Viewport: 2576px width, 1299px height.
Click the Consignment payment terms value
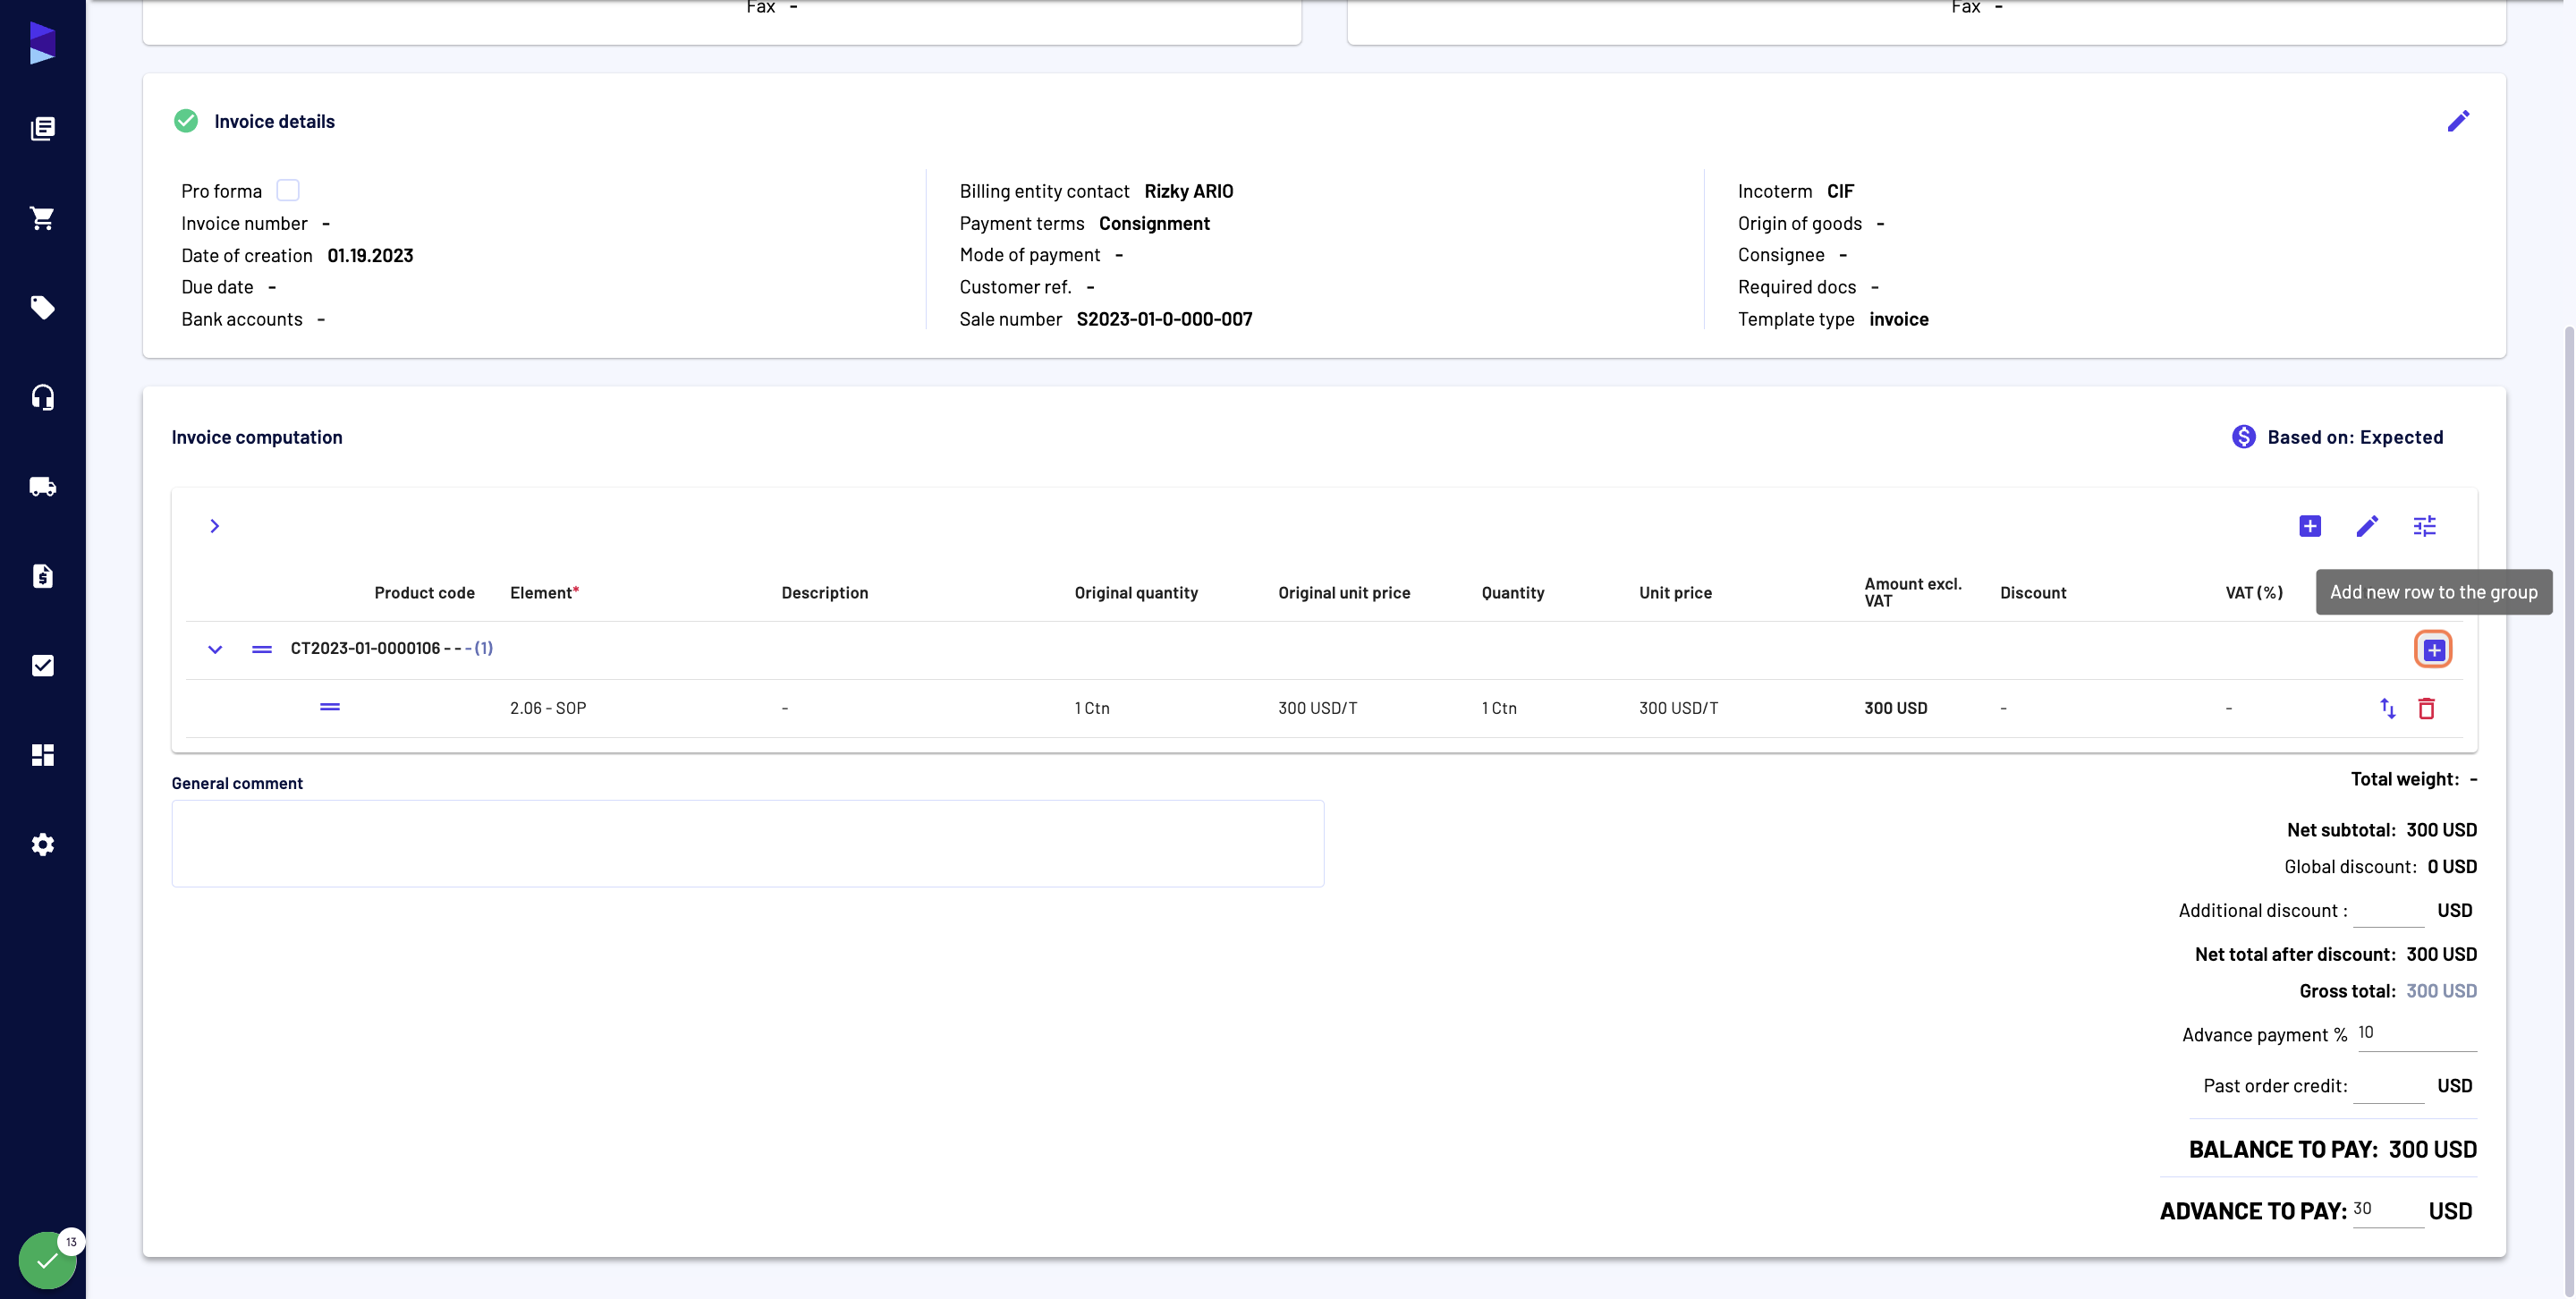(1154, 223)
